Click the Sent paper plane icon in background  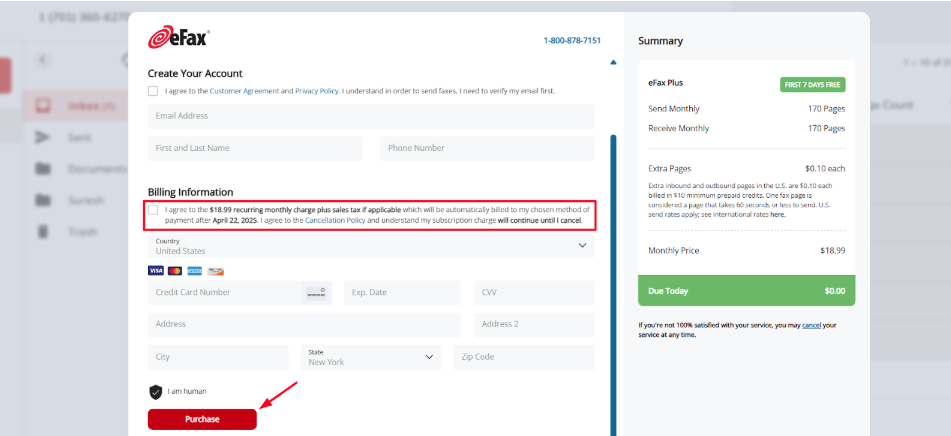click(42, 138)
